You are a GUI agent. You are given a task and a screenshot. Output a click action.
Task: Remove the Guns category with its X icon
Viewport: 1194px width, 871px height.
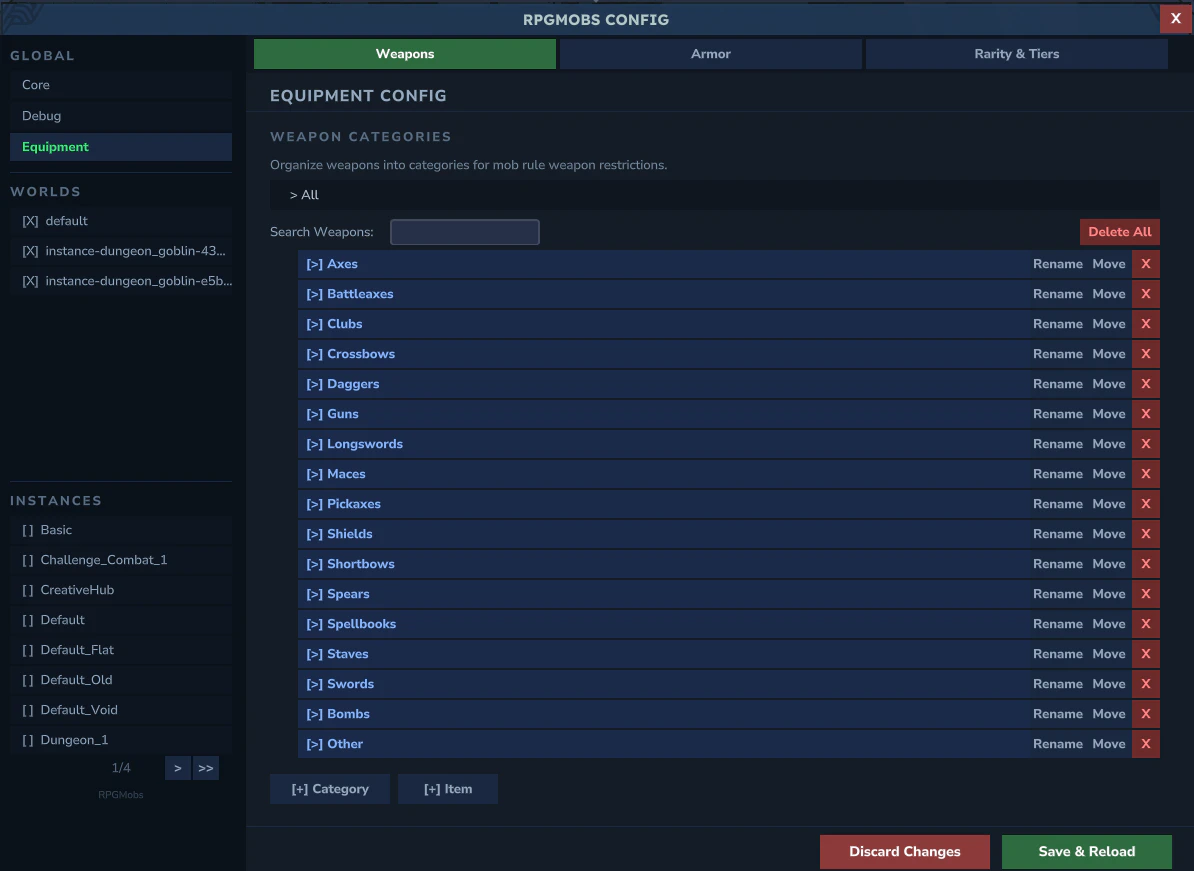click(1145, 413)
